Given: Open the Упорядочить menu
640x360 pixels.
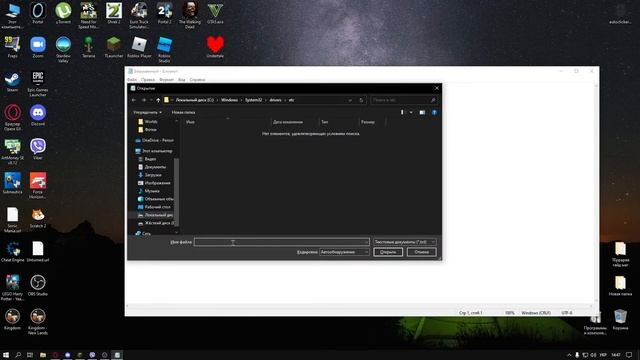Looking at the screenshot, I should (147, 112).
